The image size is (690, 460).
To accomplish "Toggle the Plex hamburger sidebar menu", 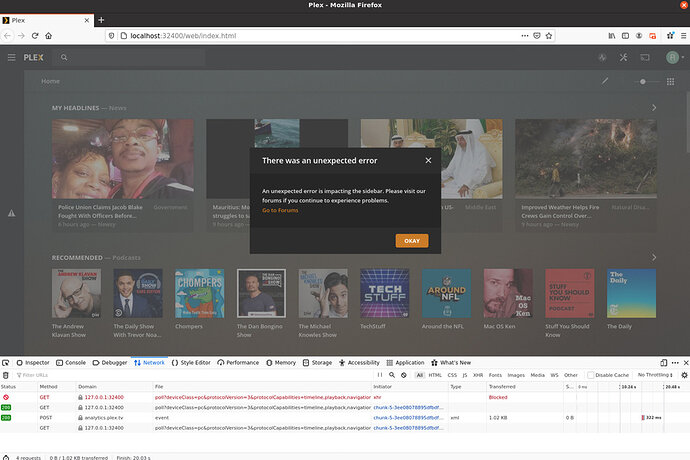I will [11, 57].
